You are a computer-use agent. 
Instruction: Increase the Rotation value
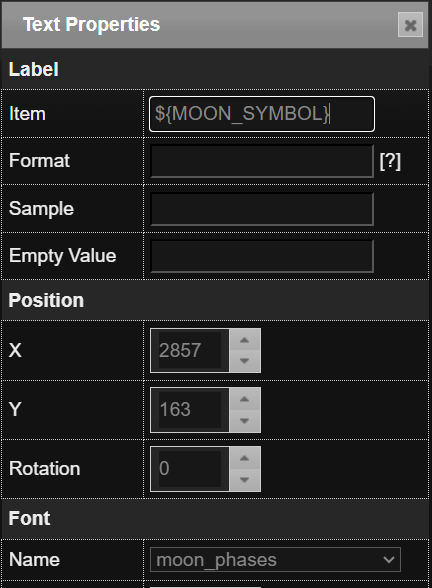244,458
